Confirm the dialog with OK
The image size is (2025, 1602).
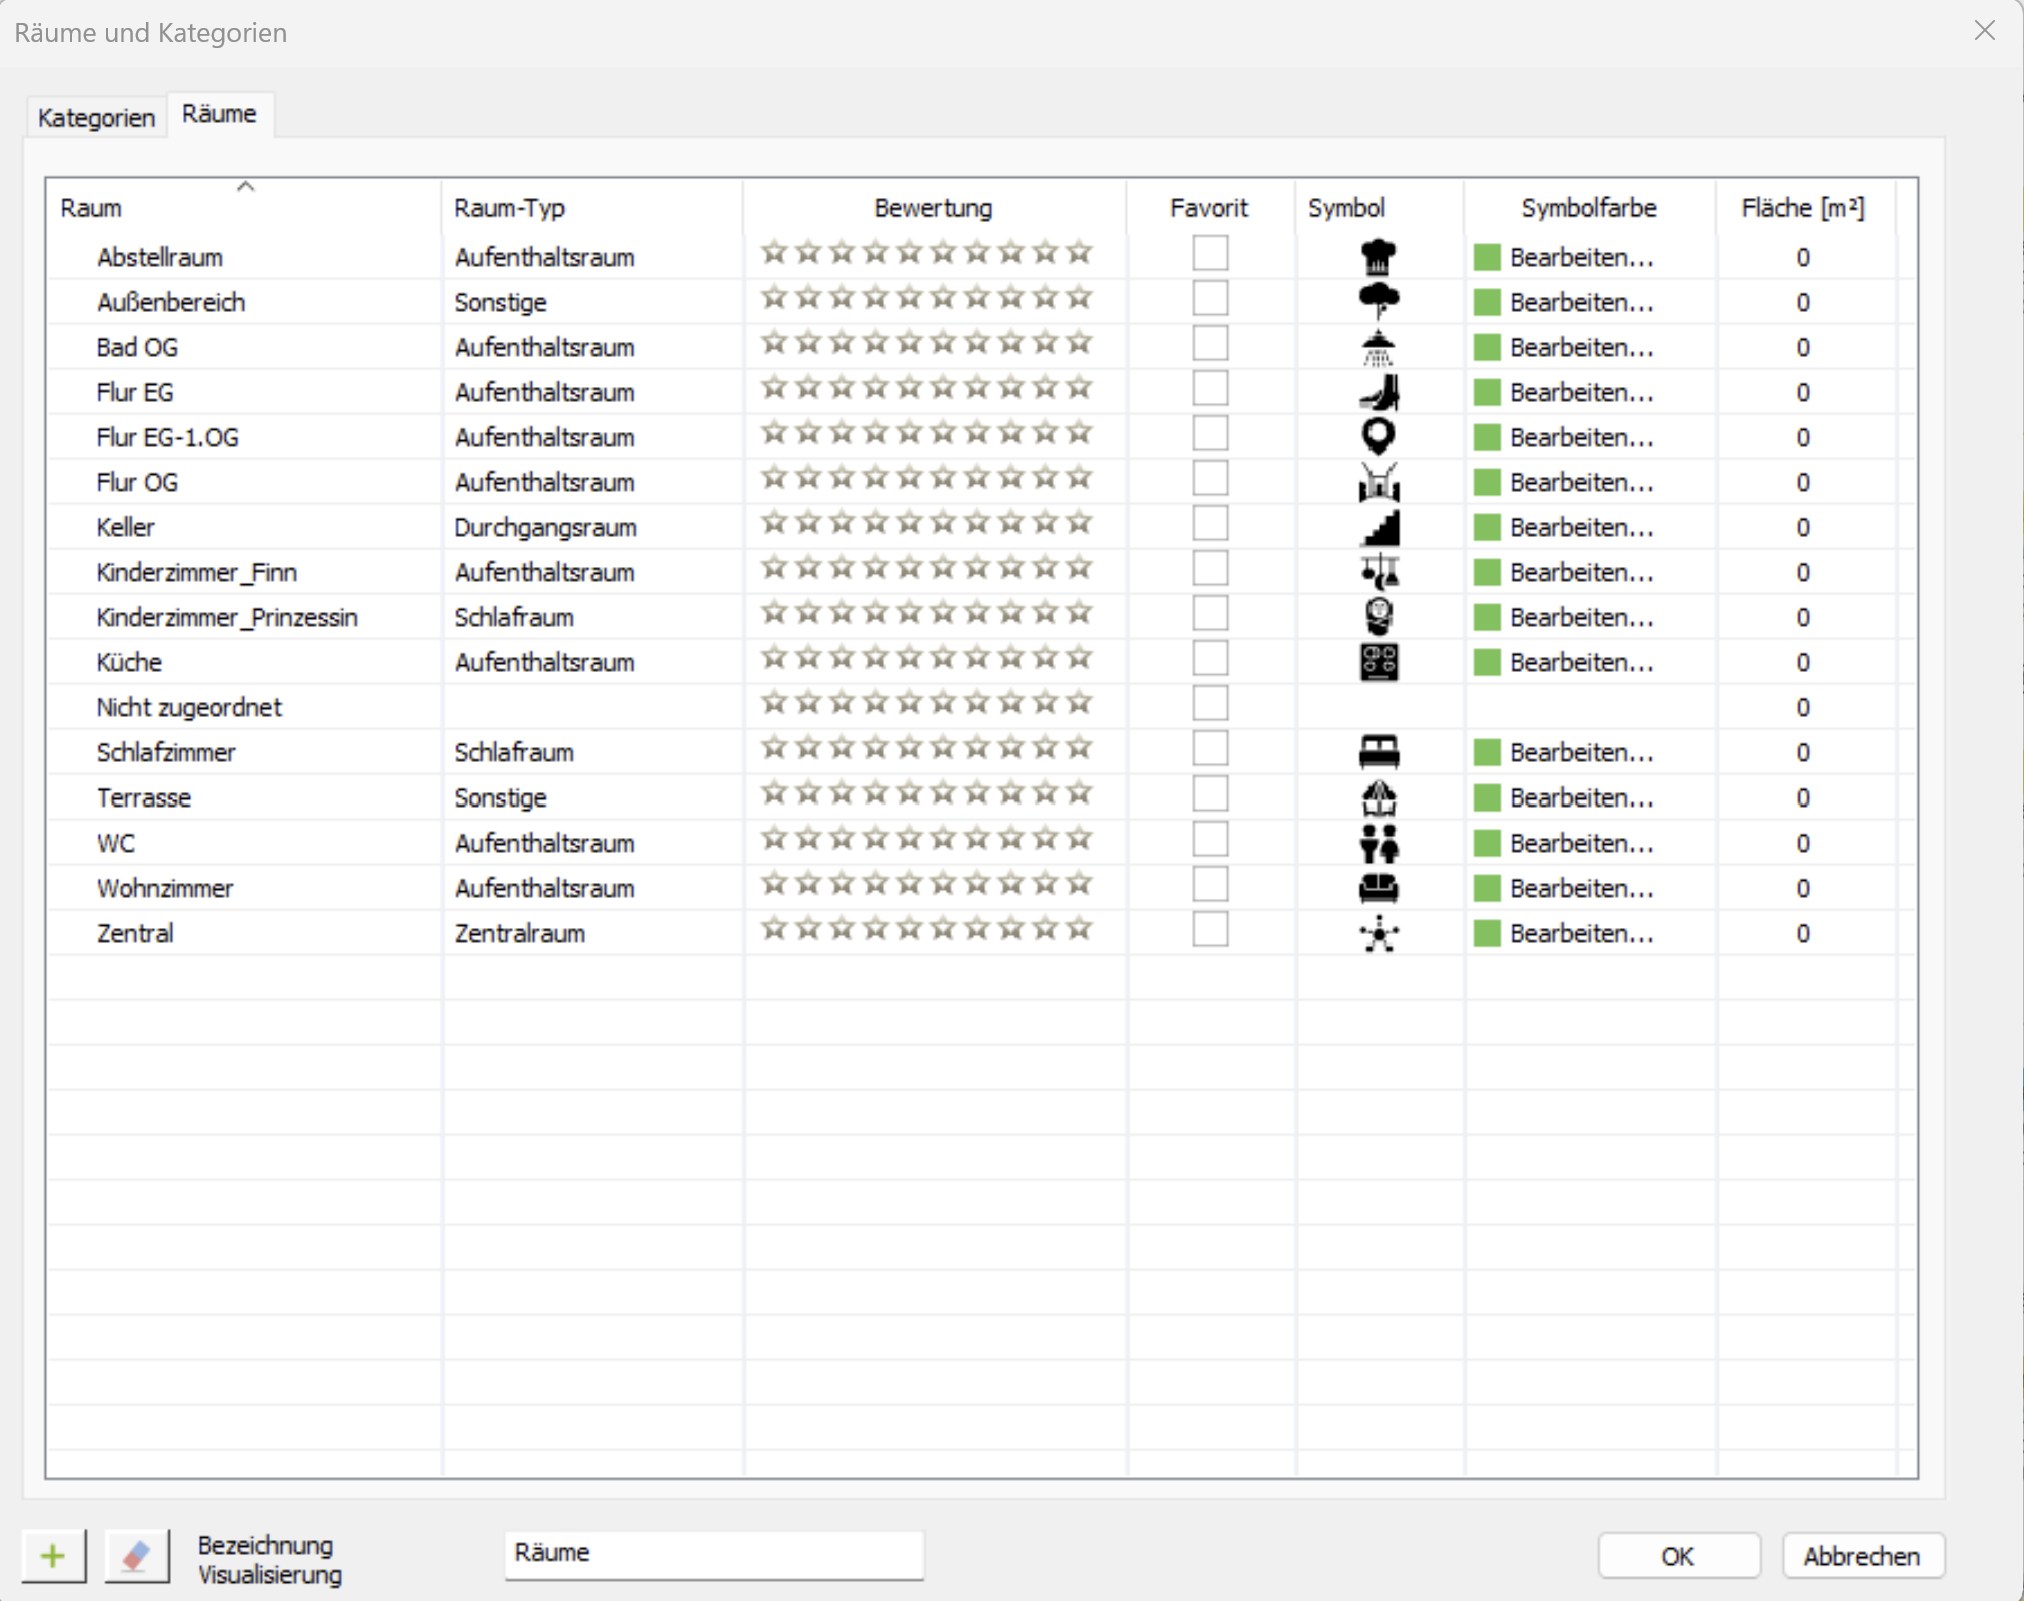coord(1678,1556)
